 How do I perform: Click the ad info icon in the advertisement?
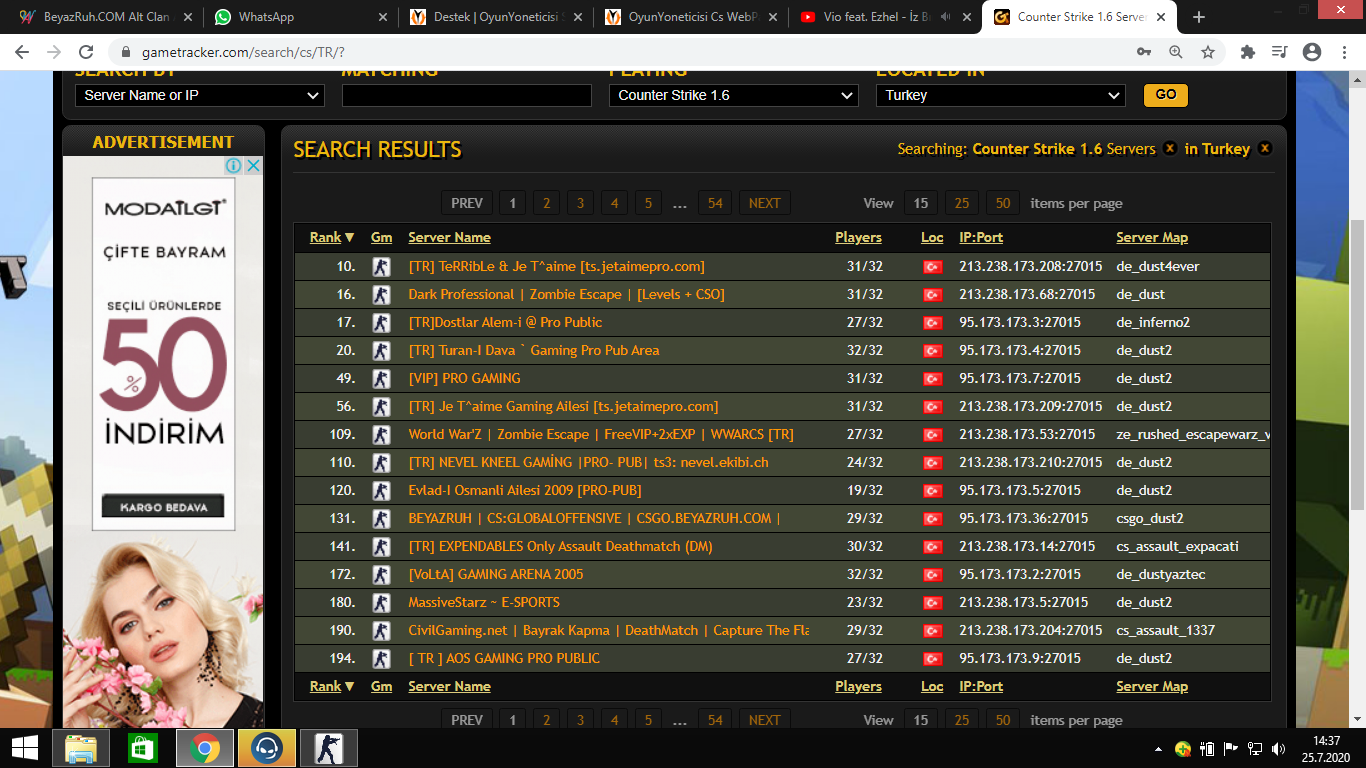[233, 165]
